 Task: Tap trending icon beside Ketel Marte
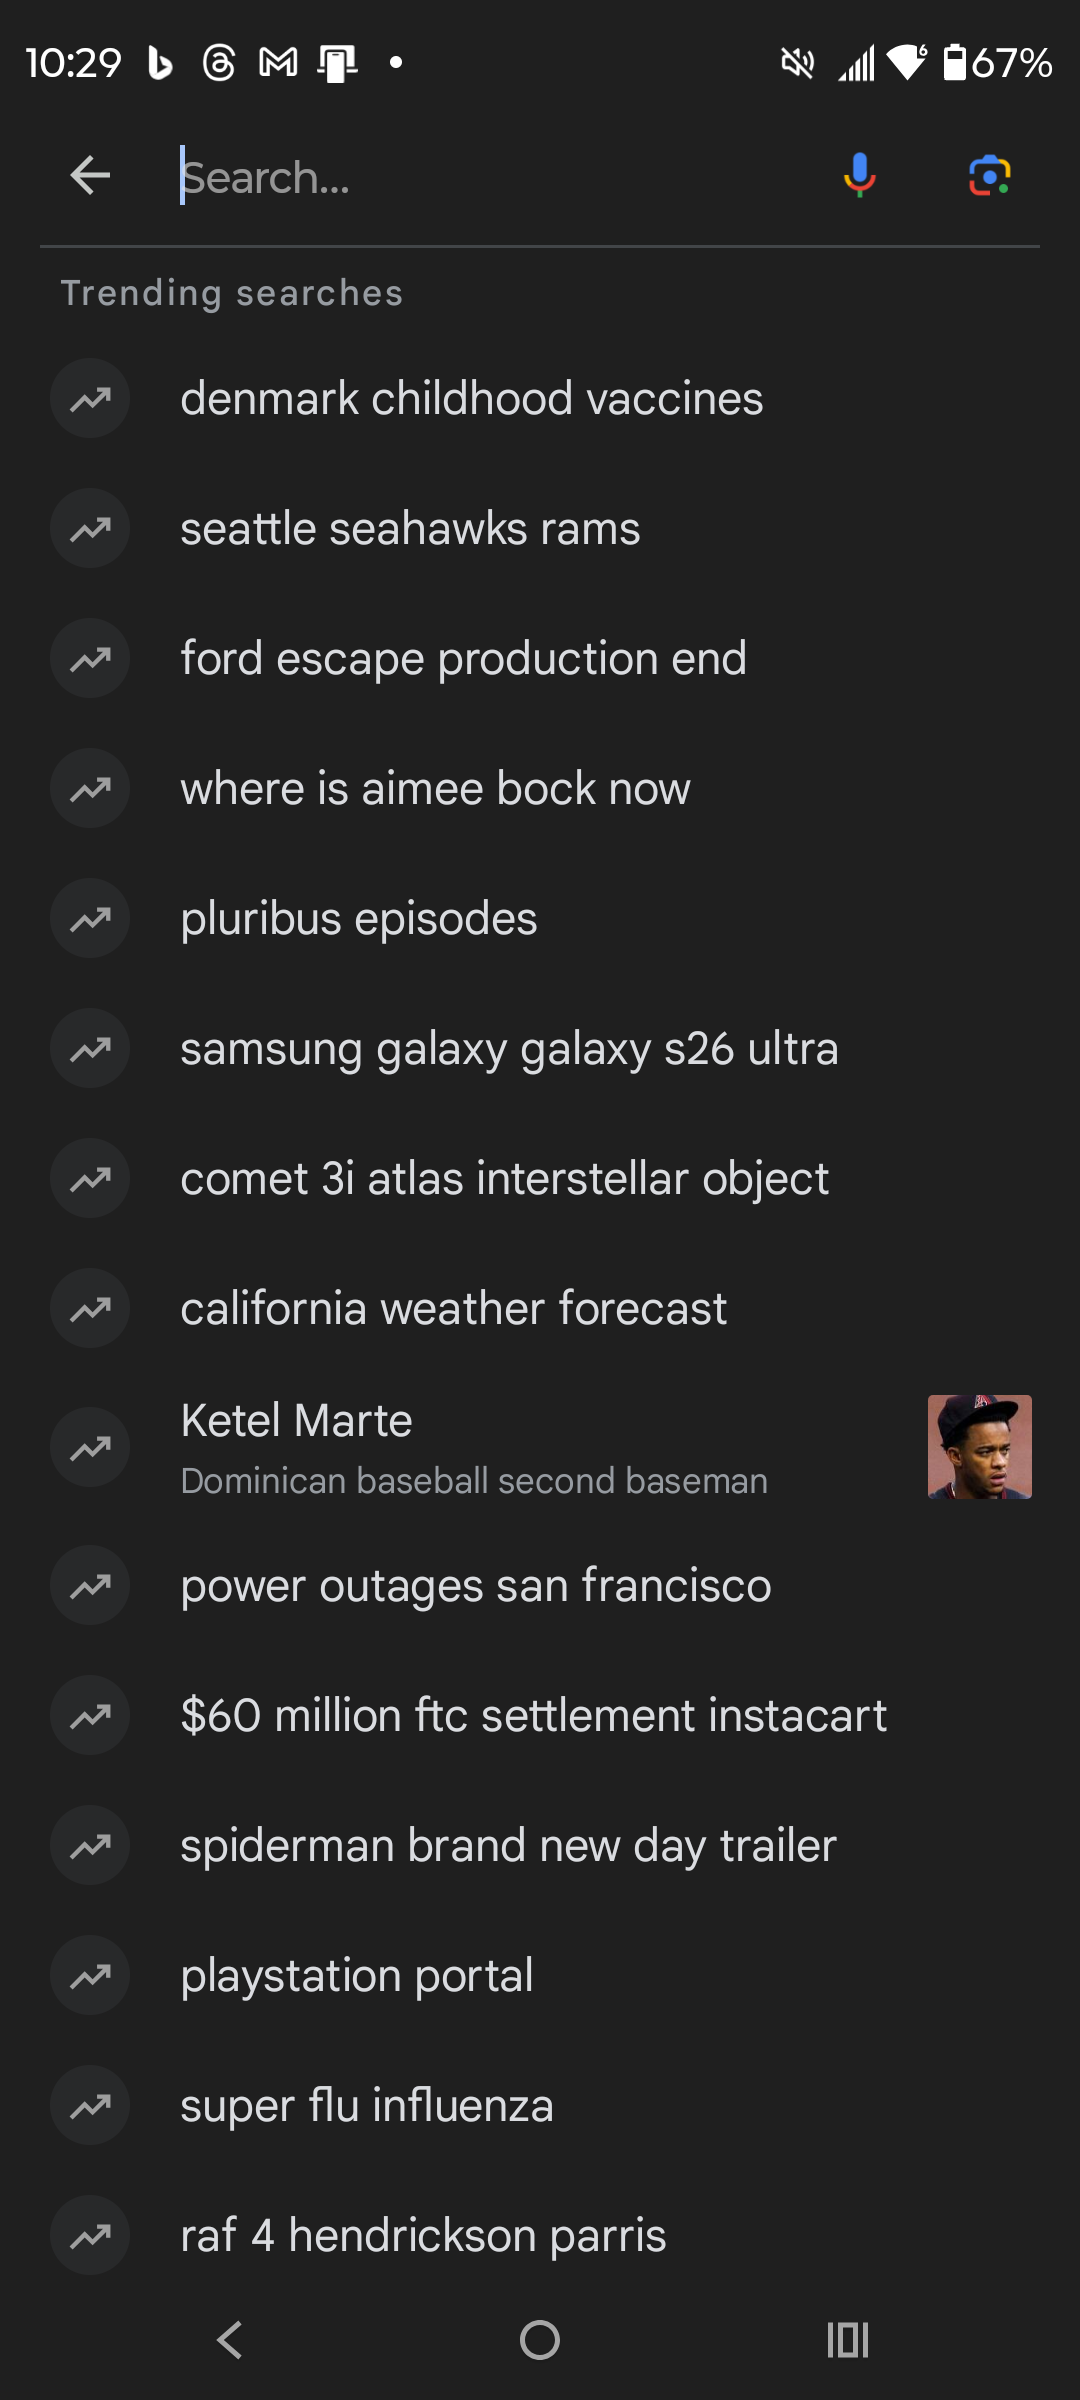point(90,1447)
